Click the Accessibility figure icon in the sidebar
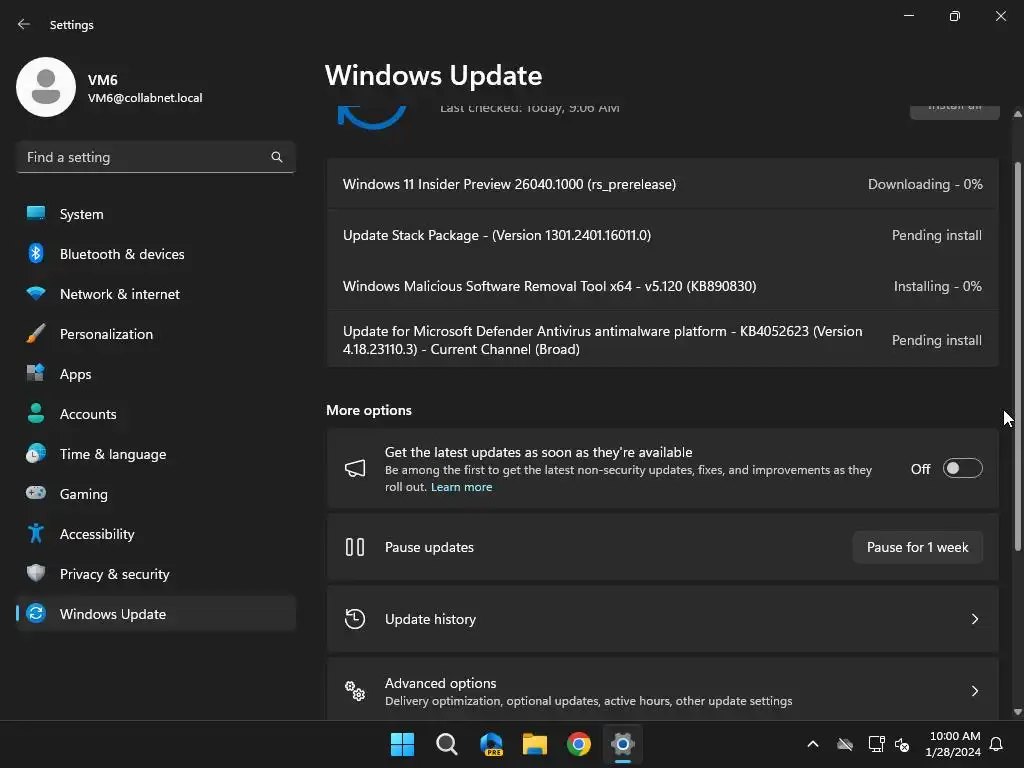The image size is (1024, 768). 36,534
